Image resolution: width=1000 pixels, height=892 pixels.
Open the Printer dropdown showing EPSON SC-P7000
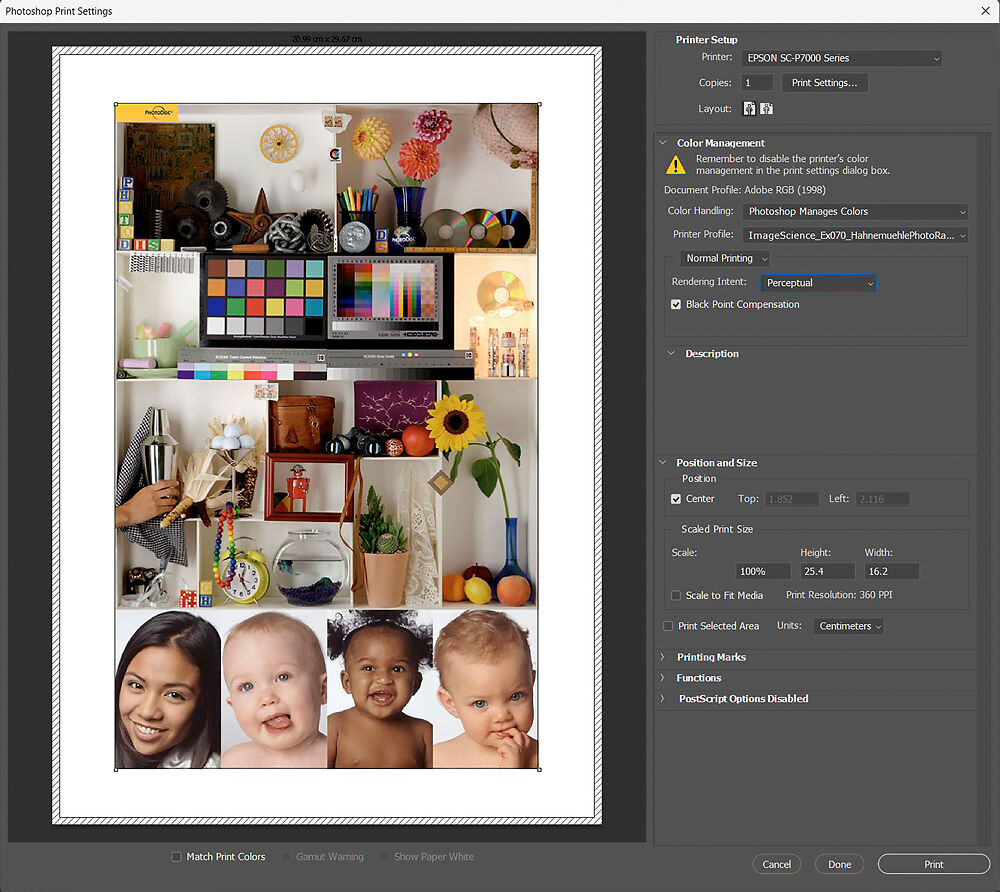pyautogui.click(x=842, y=58)
